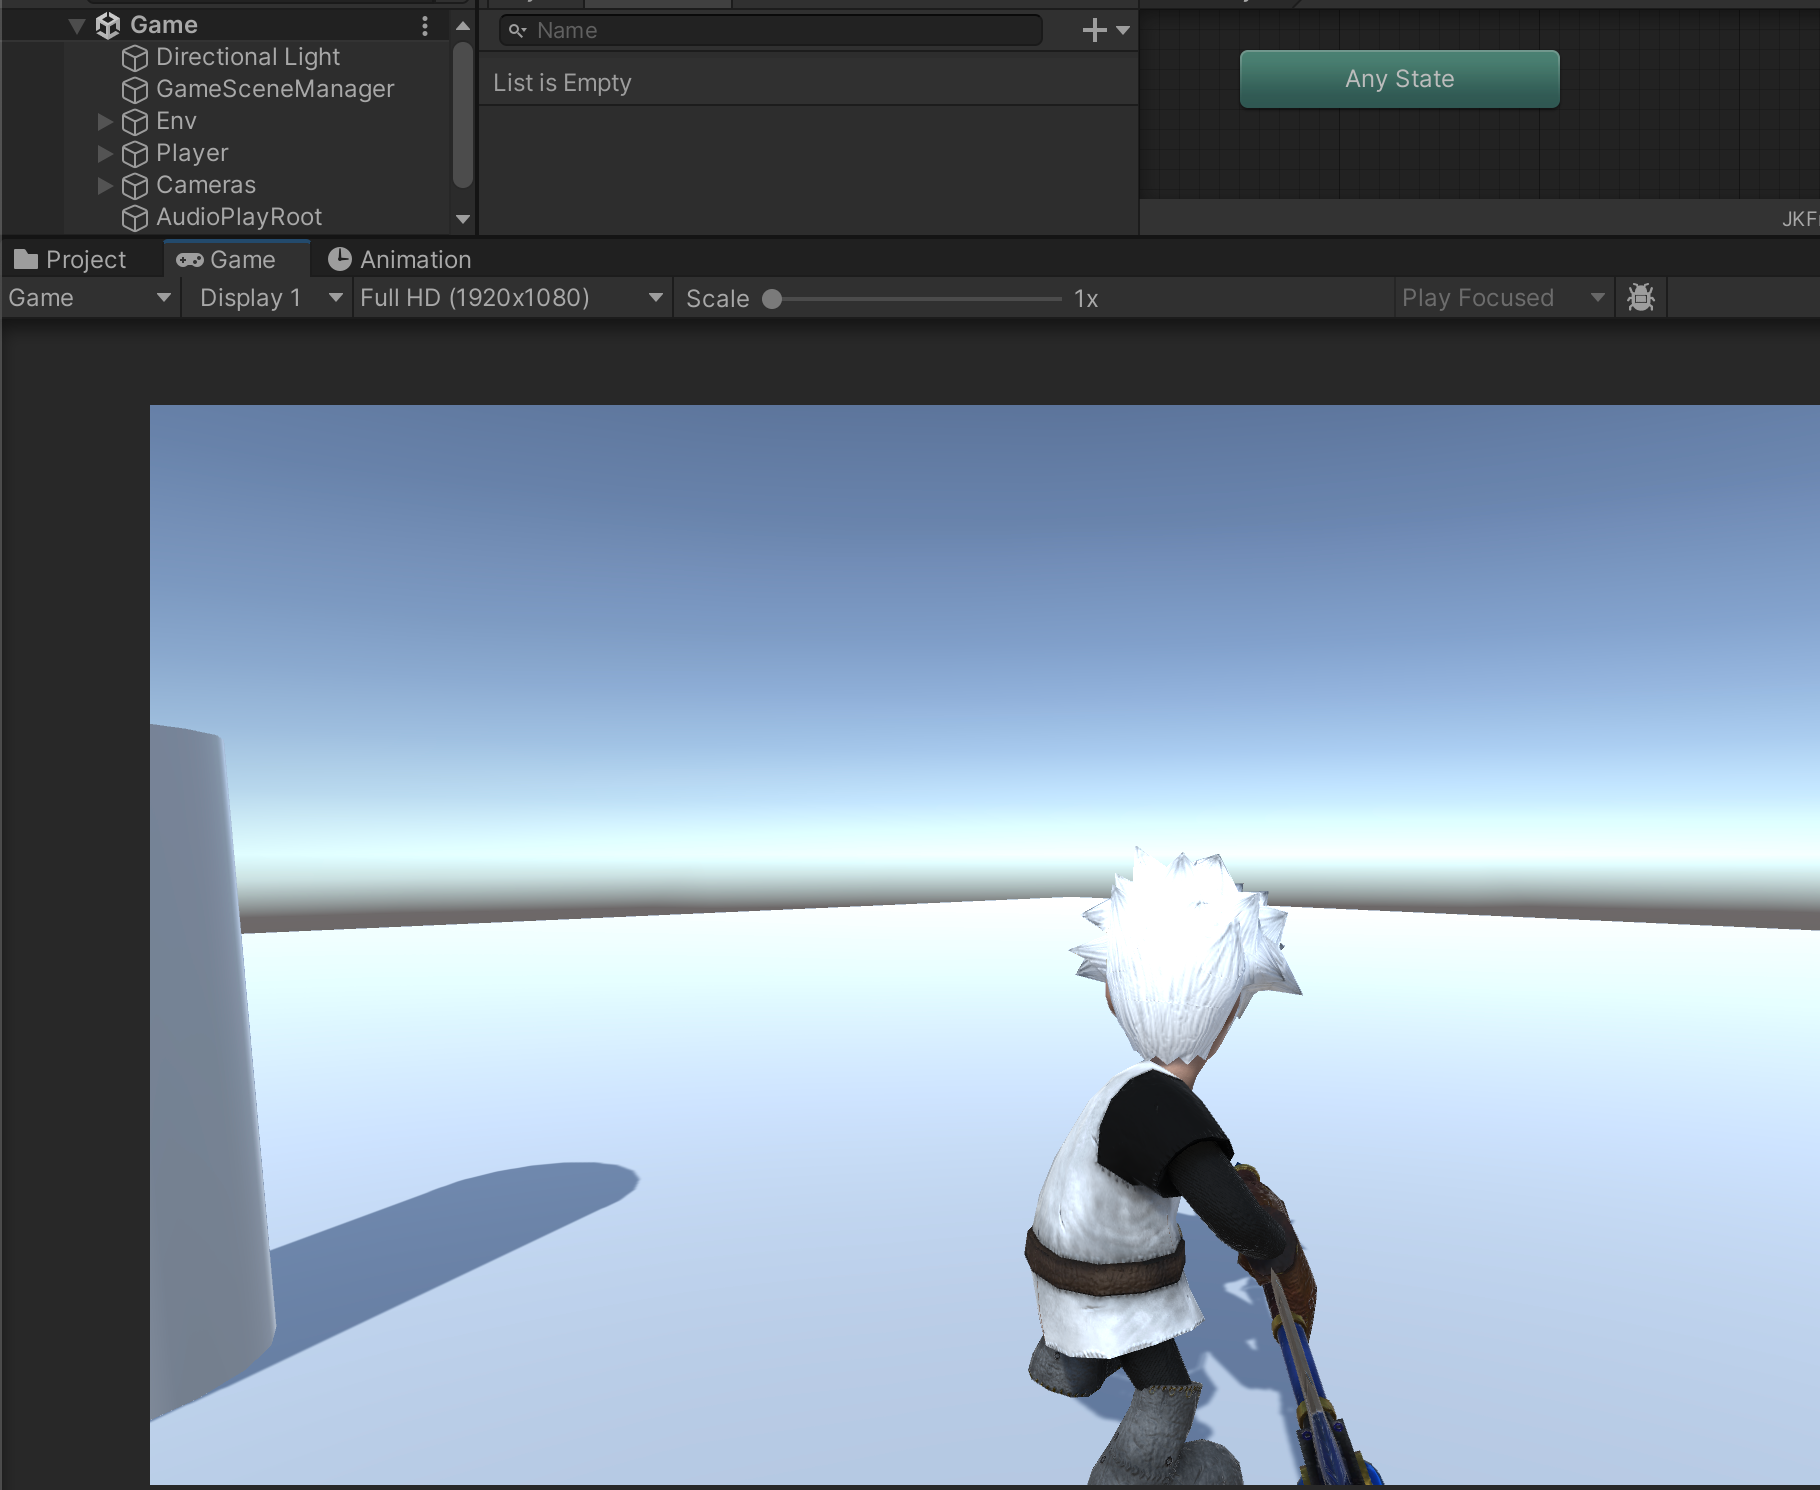Click the 1x scale value label

pos(1086,299)
